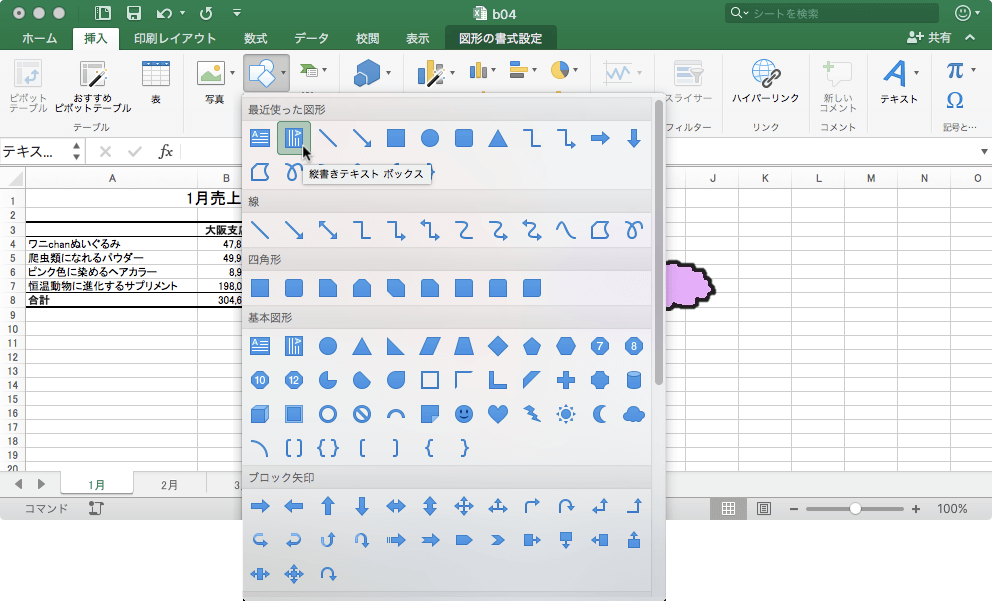992x601 pixels.
Task: Insert the lightning bolt shape
Action: 531,414
